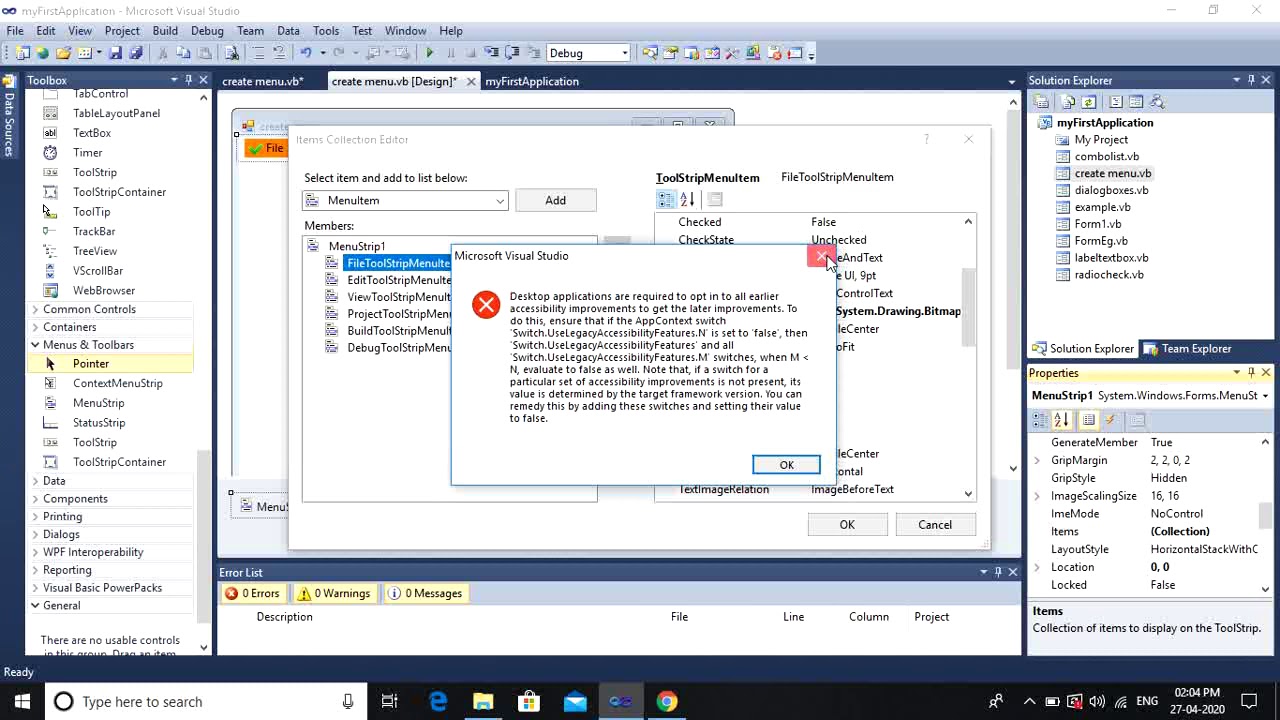Toggle auto-hide pin on Solution Explorer
The height and width of the screenshot is (720, 1280).
click(1250, 80)
